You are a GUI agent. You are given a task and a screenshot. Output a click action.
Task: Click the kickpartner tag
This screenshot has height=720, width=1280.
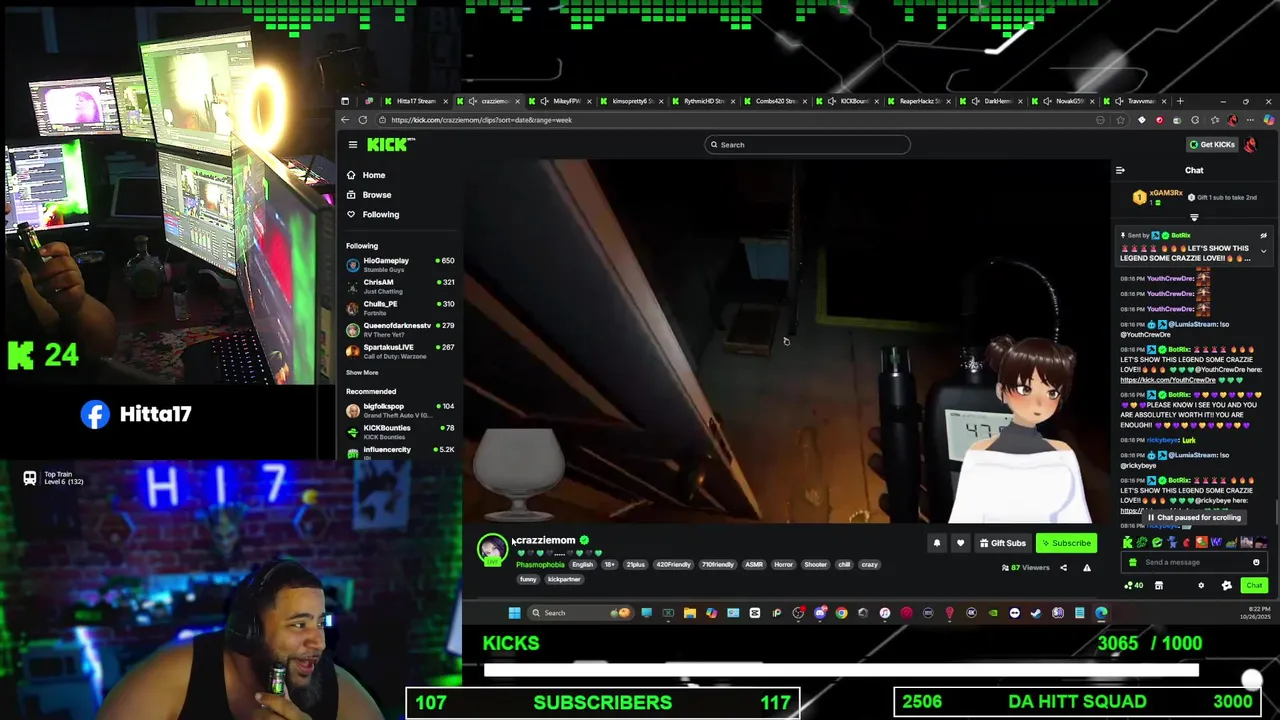563,579
